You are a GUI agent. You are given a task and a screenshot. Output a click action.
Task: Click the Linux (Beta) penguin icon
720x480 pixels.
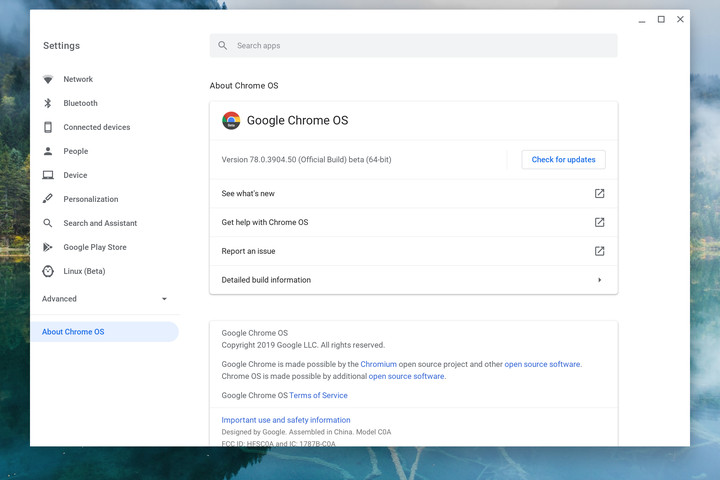click(48, 271)
